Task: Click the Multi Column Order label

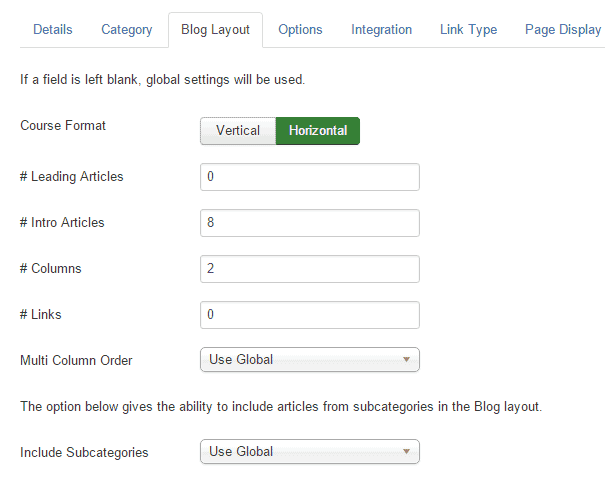Action: [x=76, y=360]
